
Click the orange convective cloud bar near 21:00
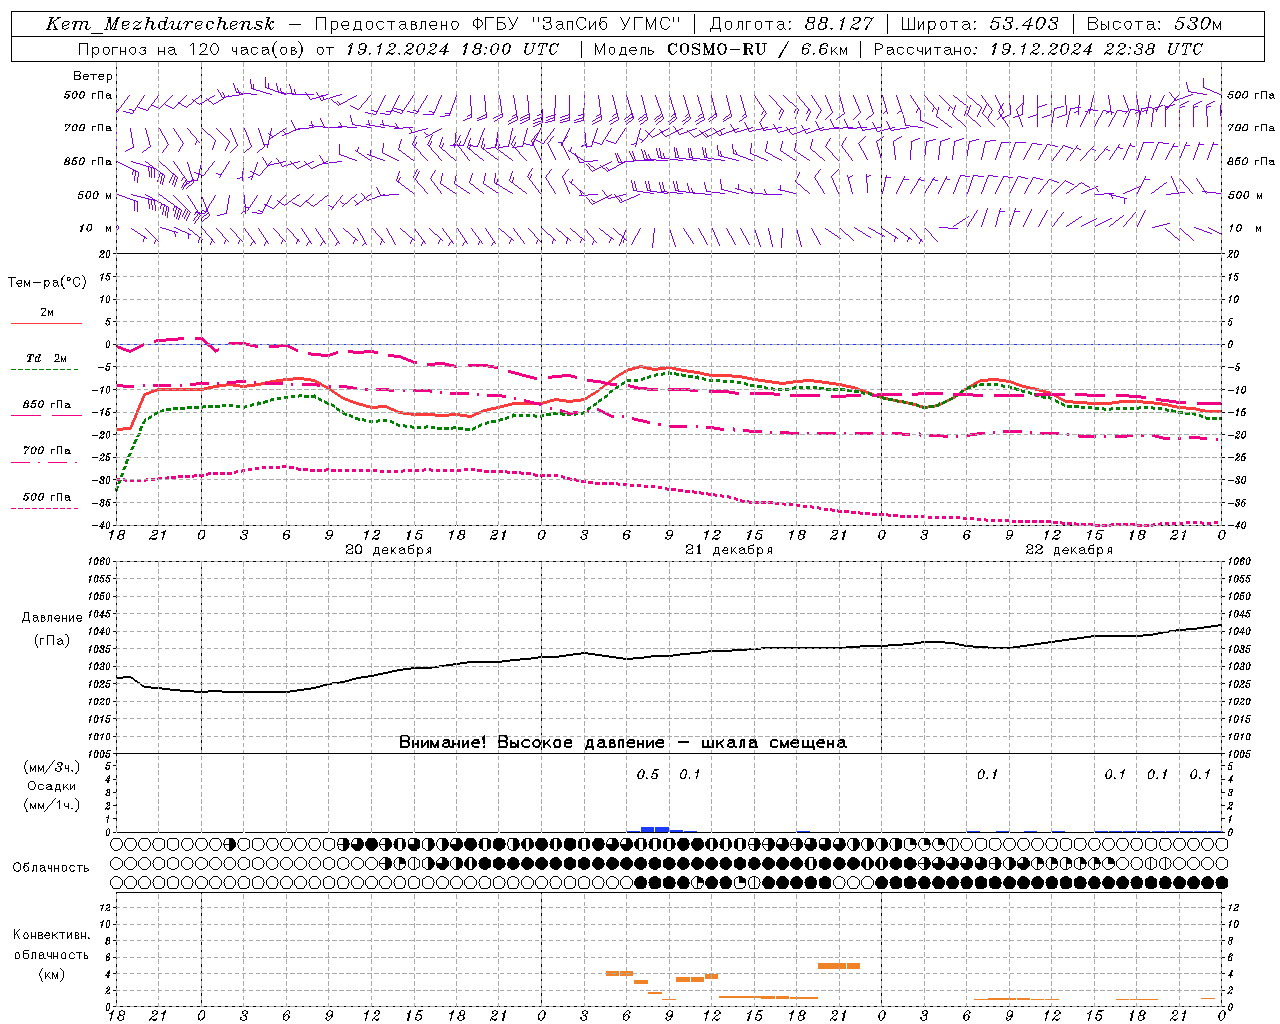click(839, 966)
